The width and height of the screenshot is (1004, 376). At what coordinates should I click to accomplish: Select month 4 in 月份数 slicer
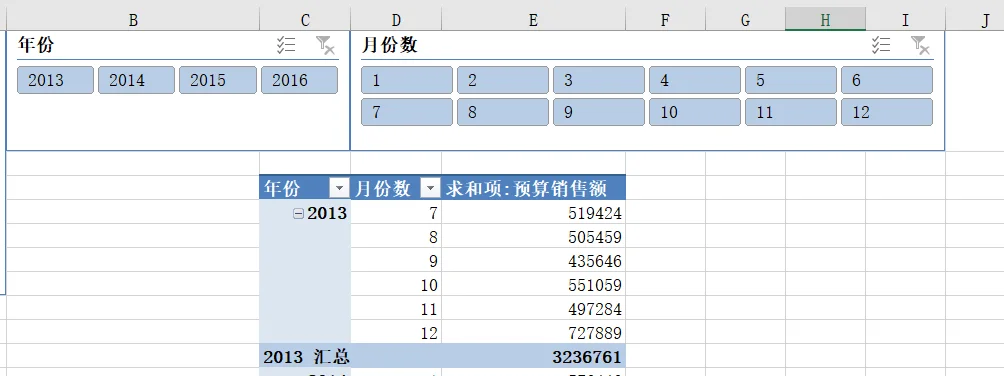695,80
